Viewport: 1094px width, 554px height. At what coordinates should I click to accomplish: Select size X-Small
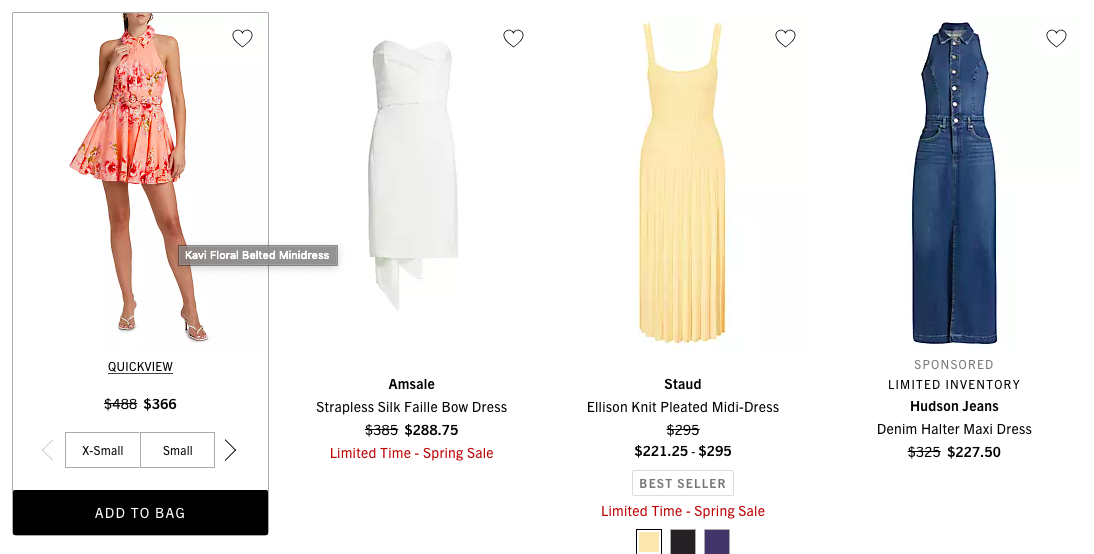pyautogui.click(x=103, y=450)
